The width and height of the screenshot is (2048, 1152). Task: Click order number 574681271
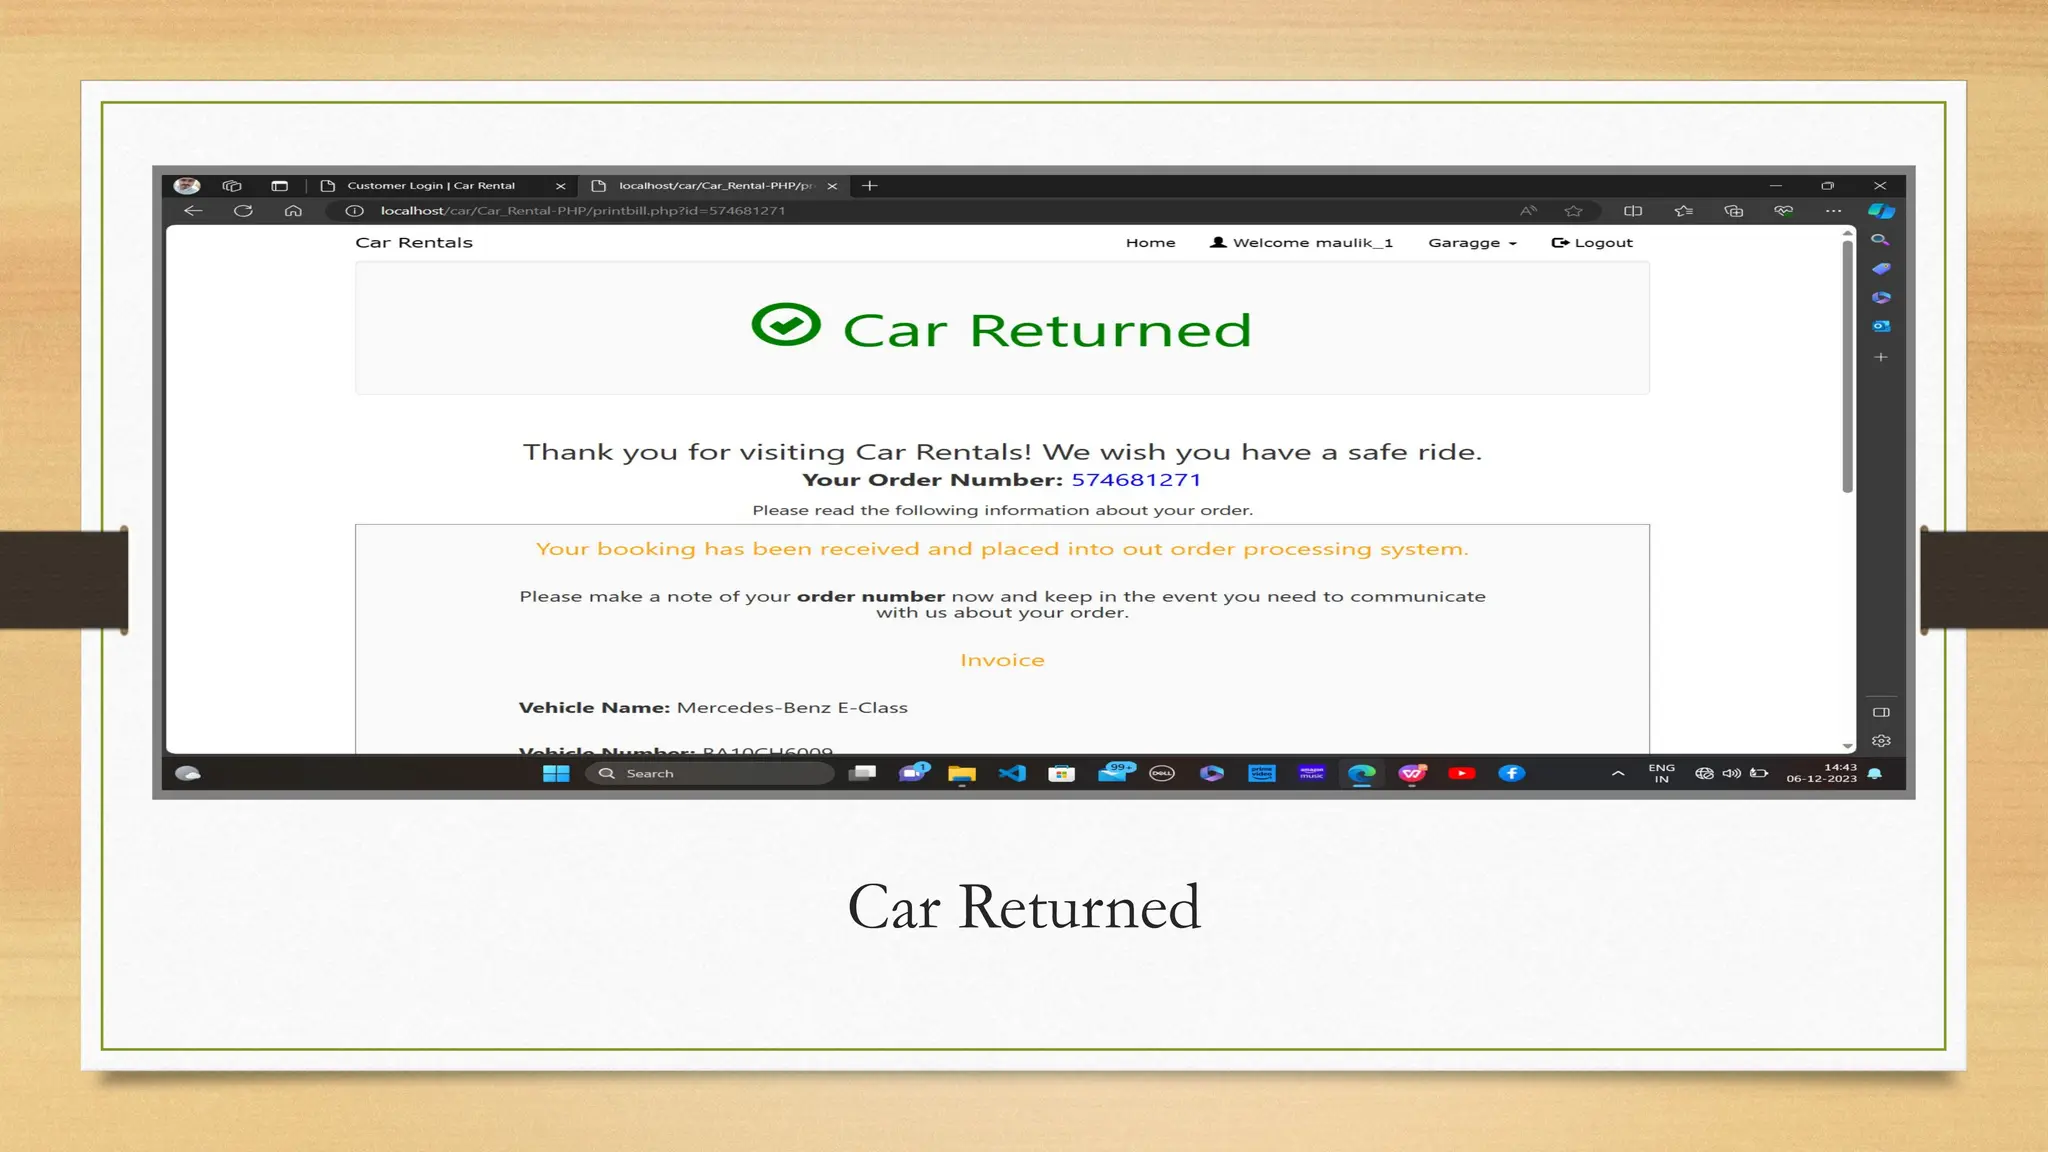[x=1136, y=480]
